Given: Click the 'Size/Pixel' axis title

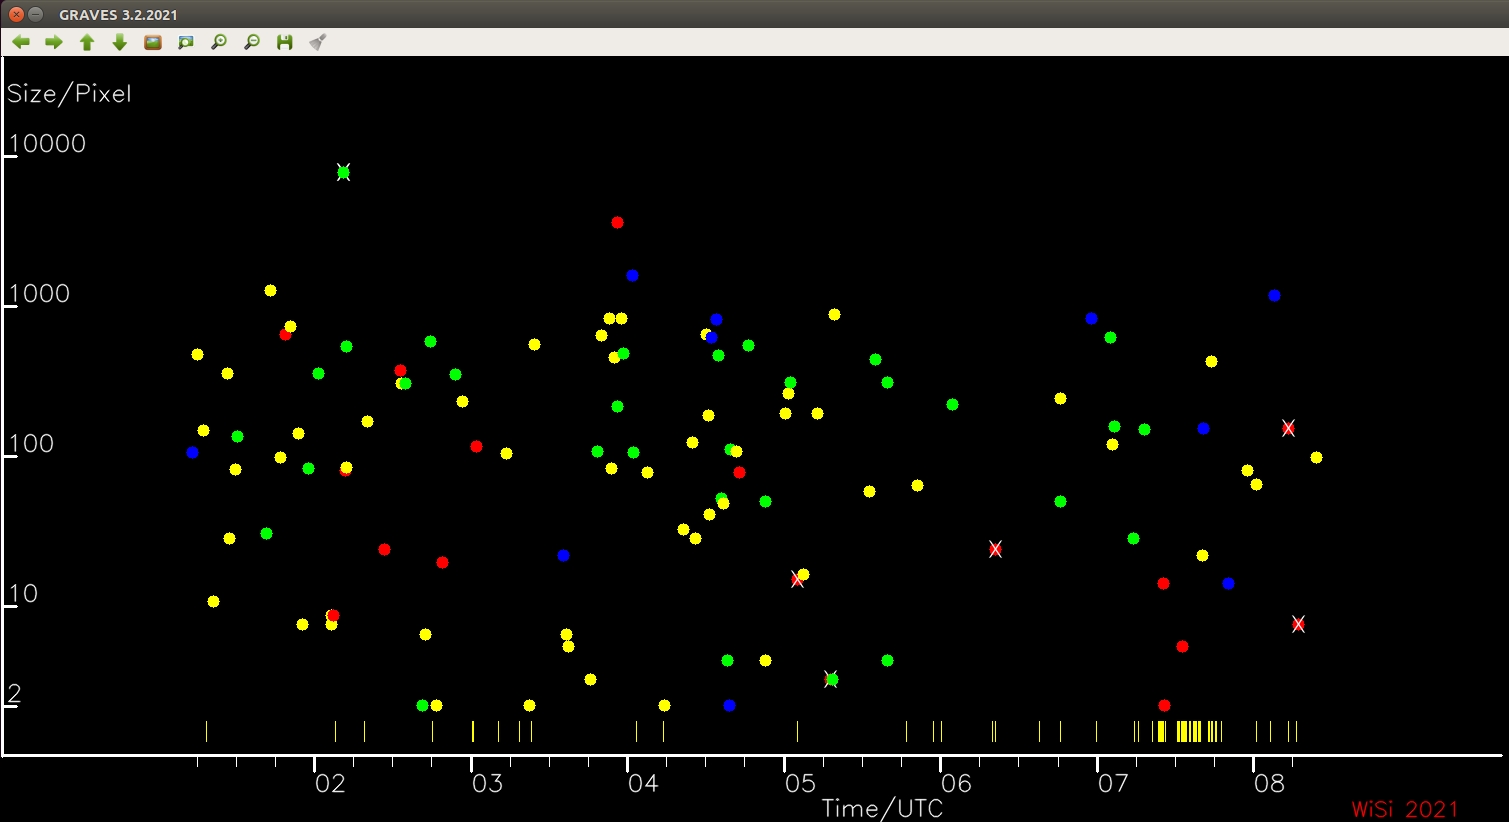Looking at the screenshot, I should [x=69, y=94].
